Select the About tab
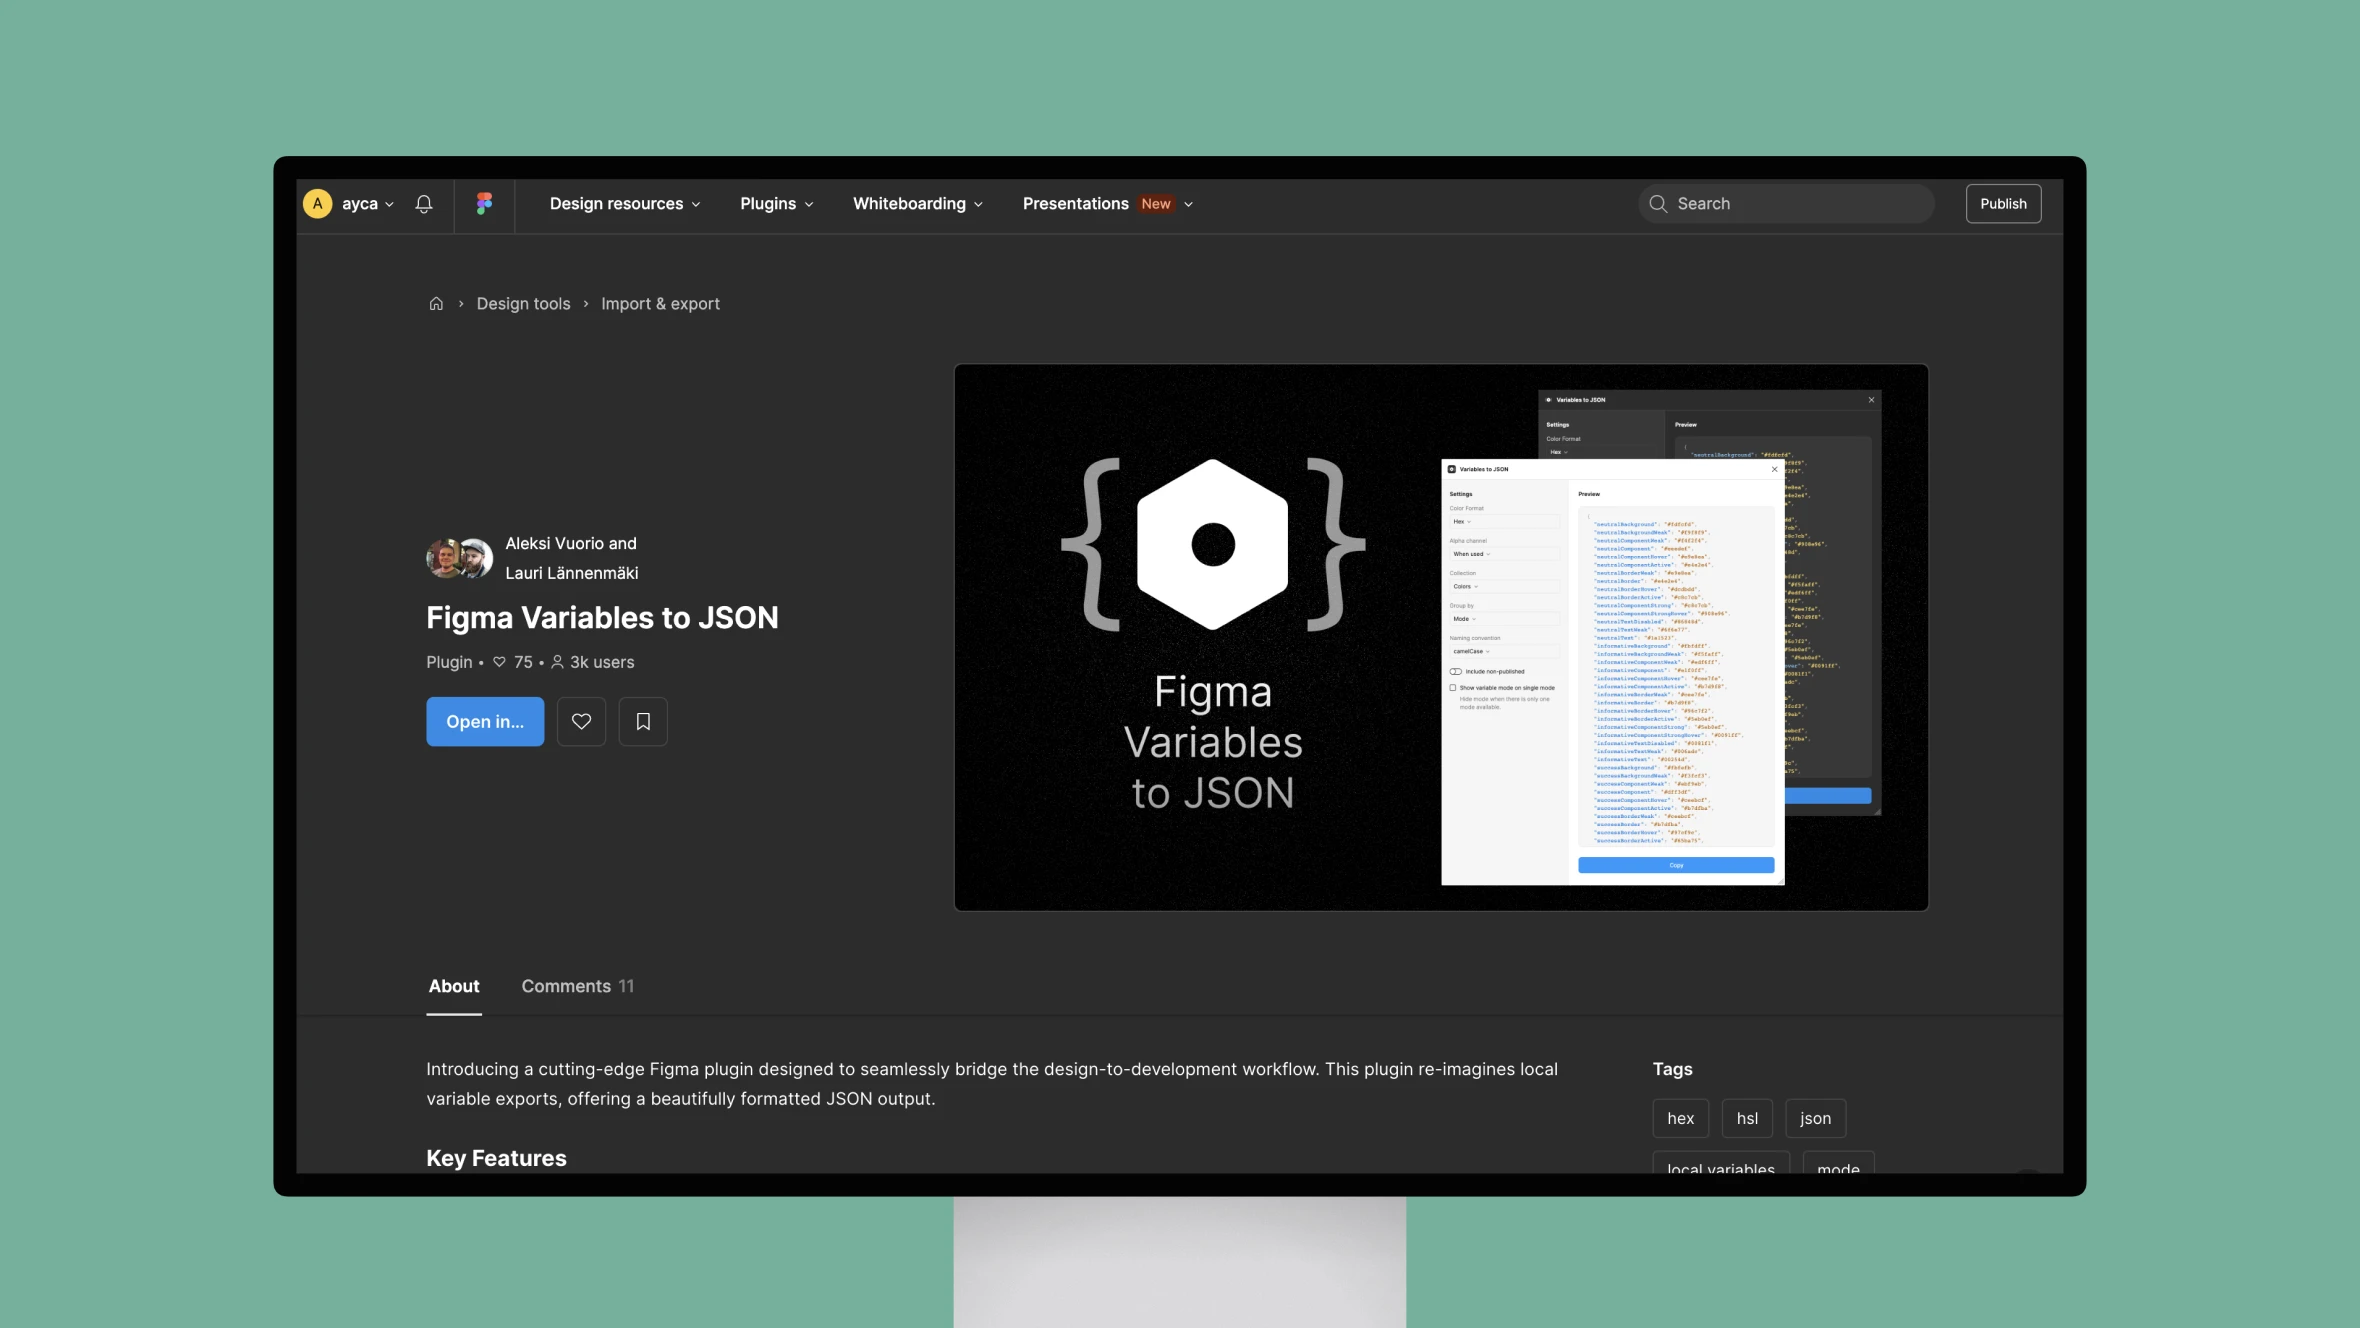 coord(452,986)
